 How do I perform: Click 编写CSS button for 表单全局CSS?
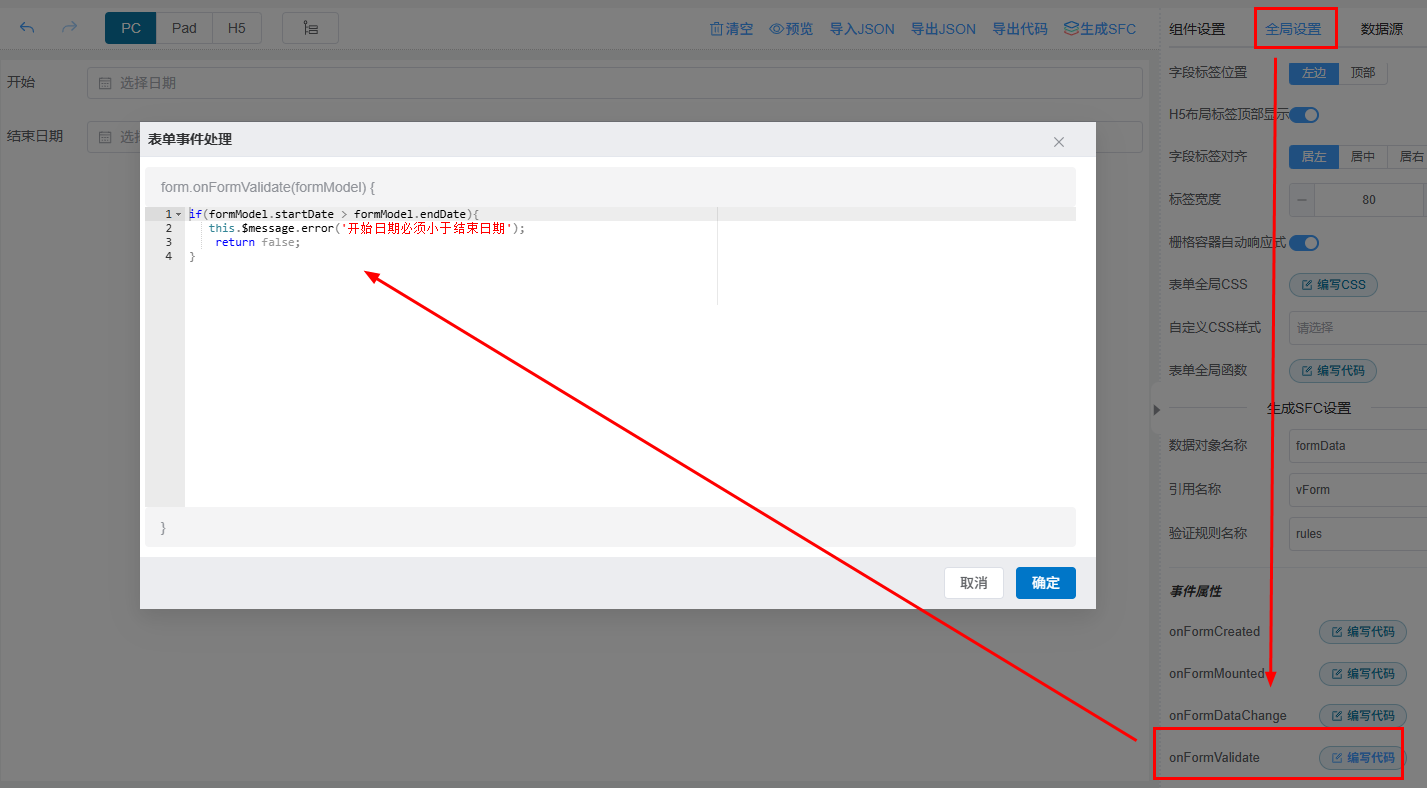(1333, 285)
